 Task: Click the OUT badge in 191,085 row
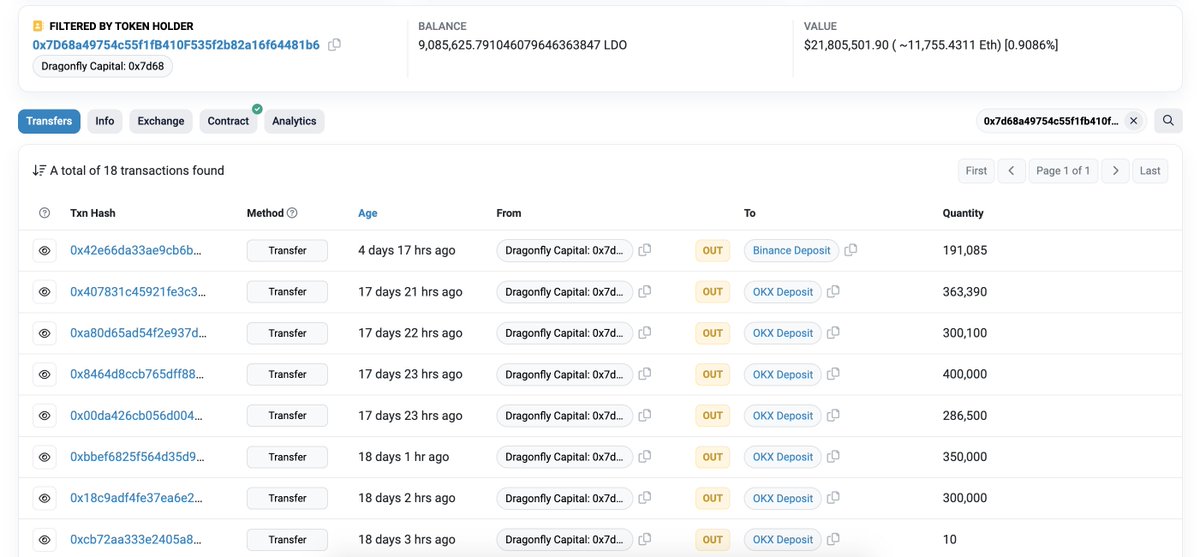click(x=712, y=250)
